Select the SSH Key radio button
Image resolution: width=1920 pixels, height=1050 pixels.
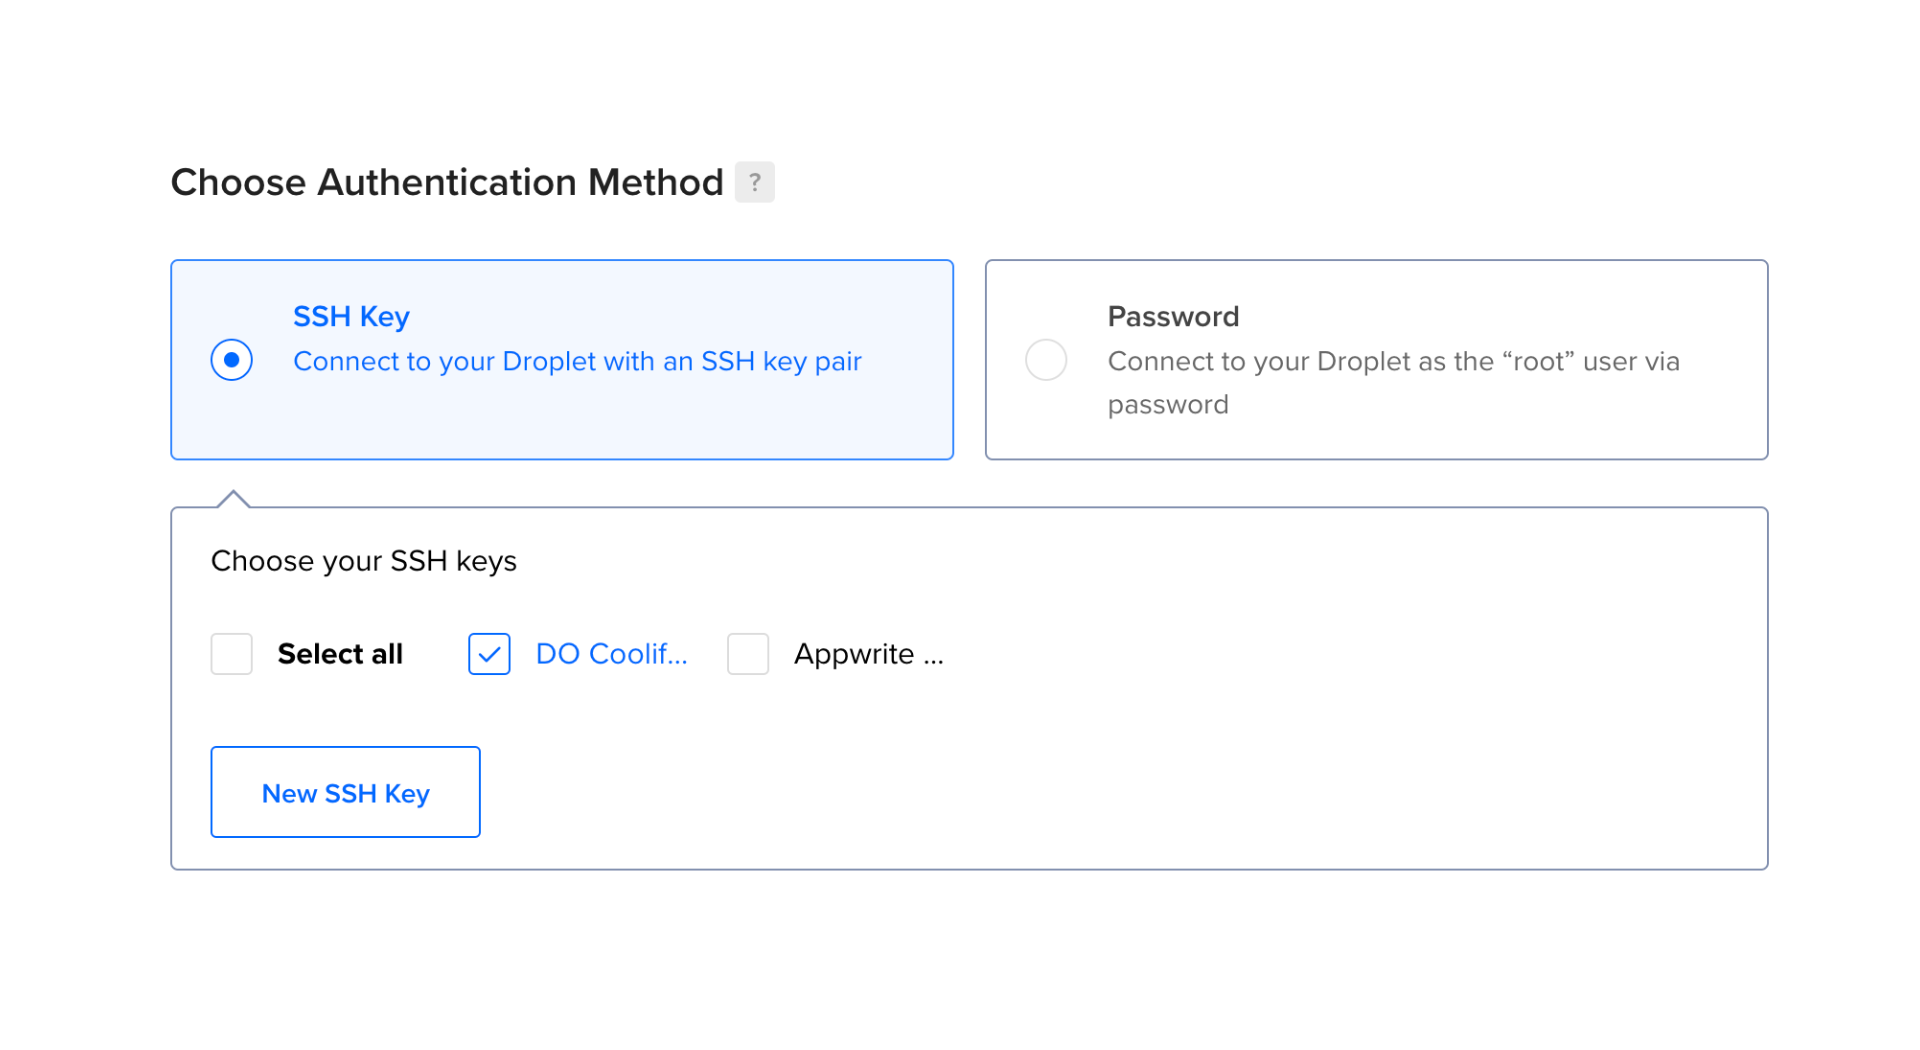tap(232, 360)
